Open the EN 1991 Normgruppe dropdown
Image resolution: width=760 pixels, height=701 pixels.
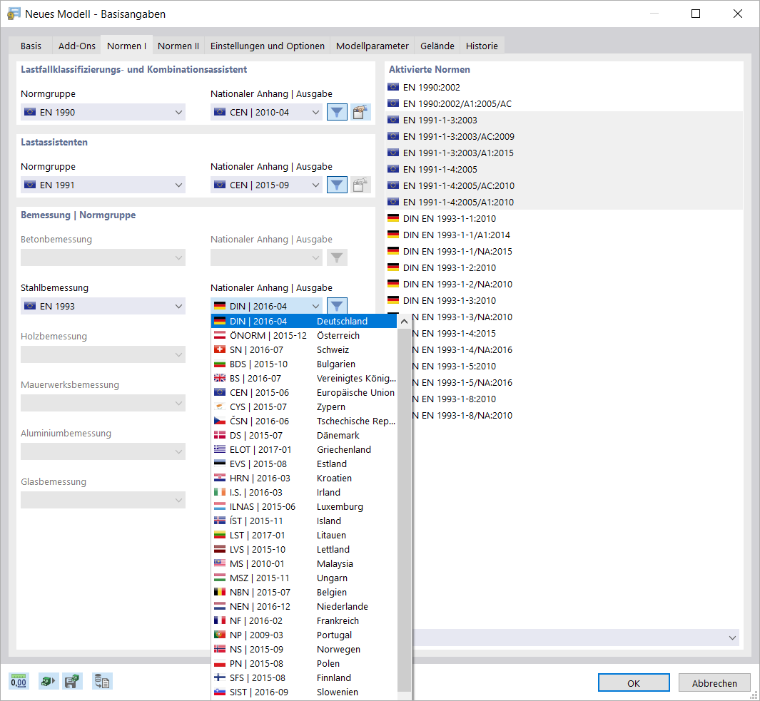click(103, 185)
